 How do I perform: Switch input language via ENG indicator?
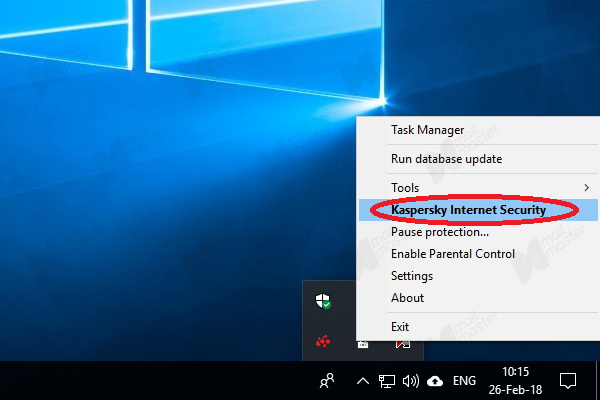click(464, 381)
